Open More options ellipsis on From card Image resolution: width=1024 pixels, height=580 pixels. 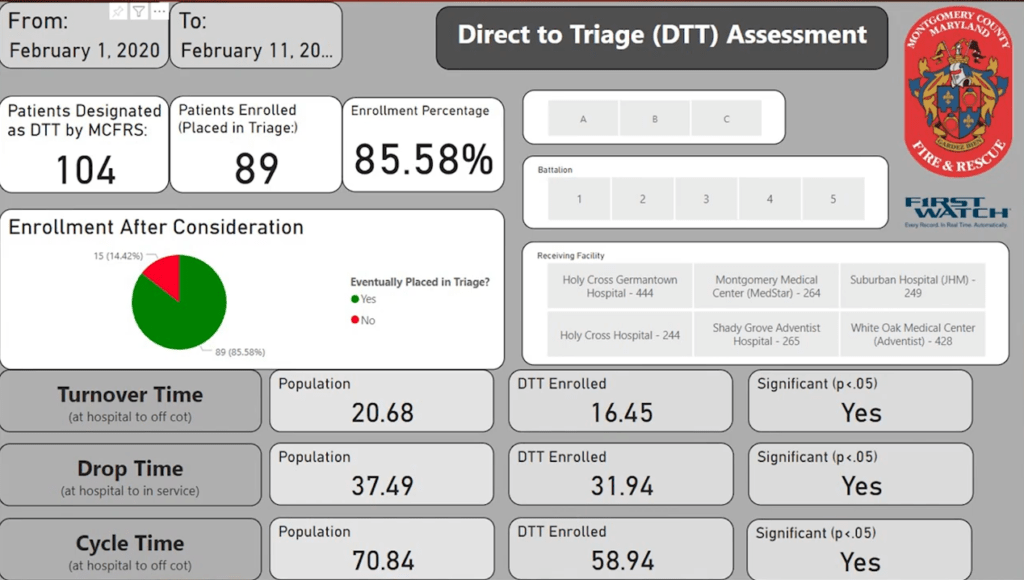tap(158, 11)
